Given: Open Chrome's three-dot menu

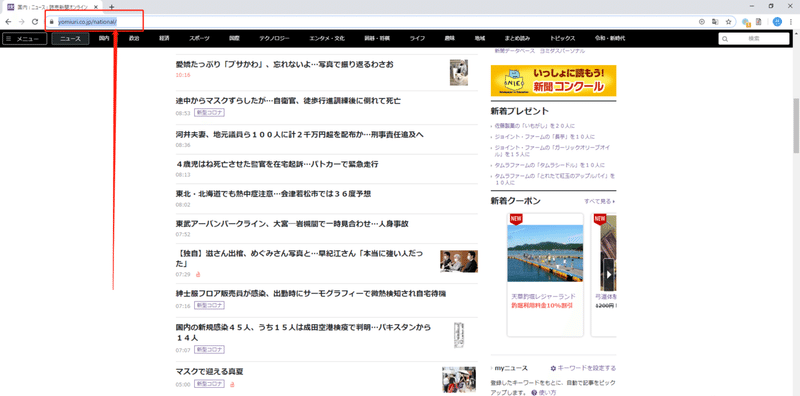Looking at the screenshot, I should coord(791,22).
